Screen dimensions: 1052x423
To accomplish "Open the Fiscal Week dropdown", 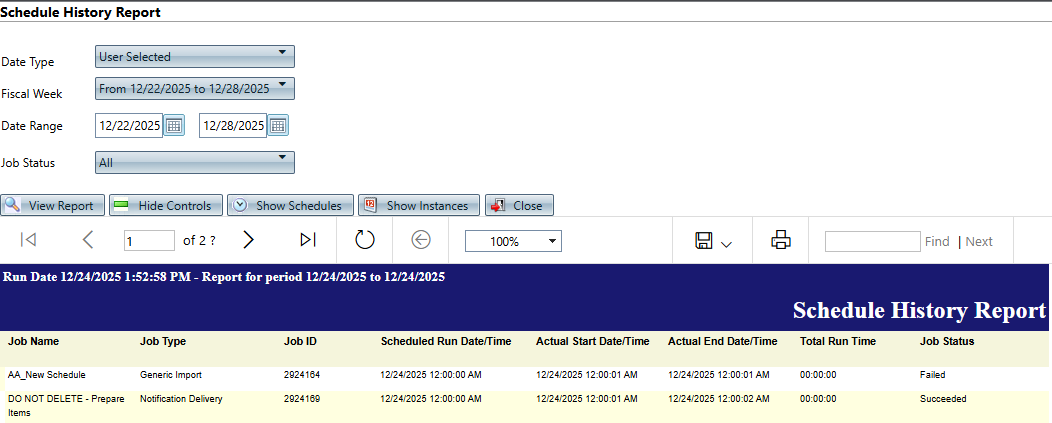I will 195,89.
